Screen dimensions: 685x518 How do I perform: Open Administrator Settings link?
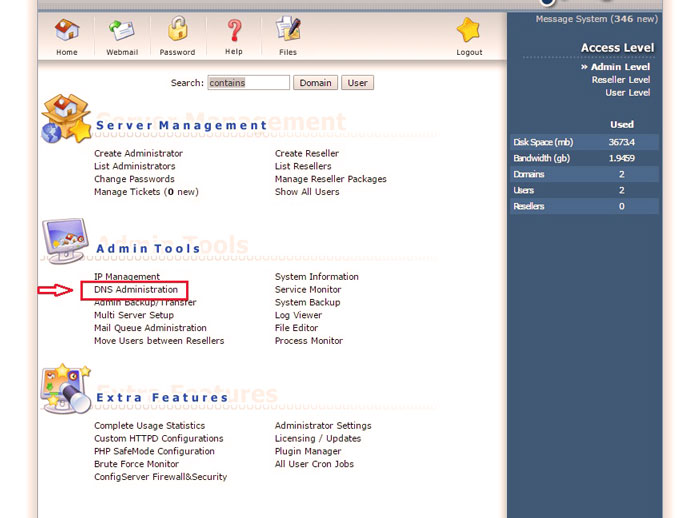[x=323, y=425]
